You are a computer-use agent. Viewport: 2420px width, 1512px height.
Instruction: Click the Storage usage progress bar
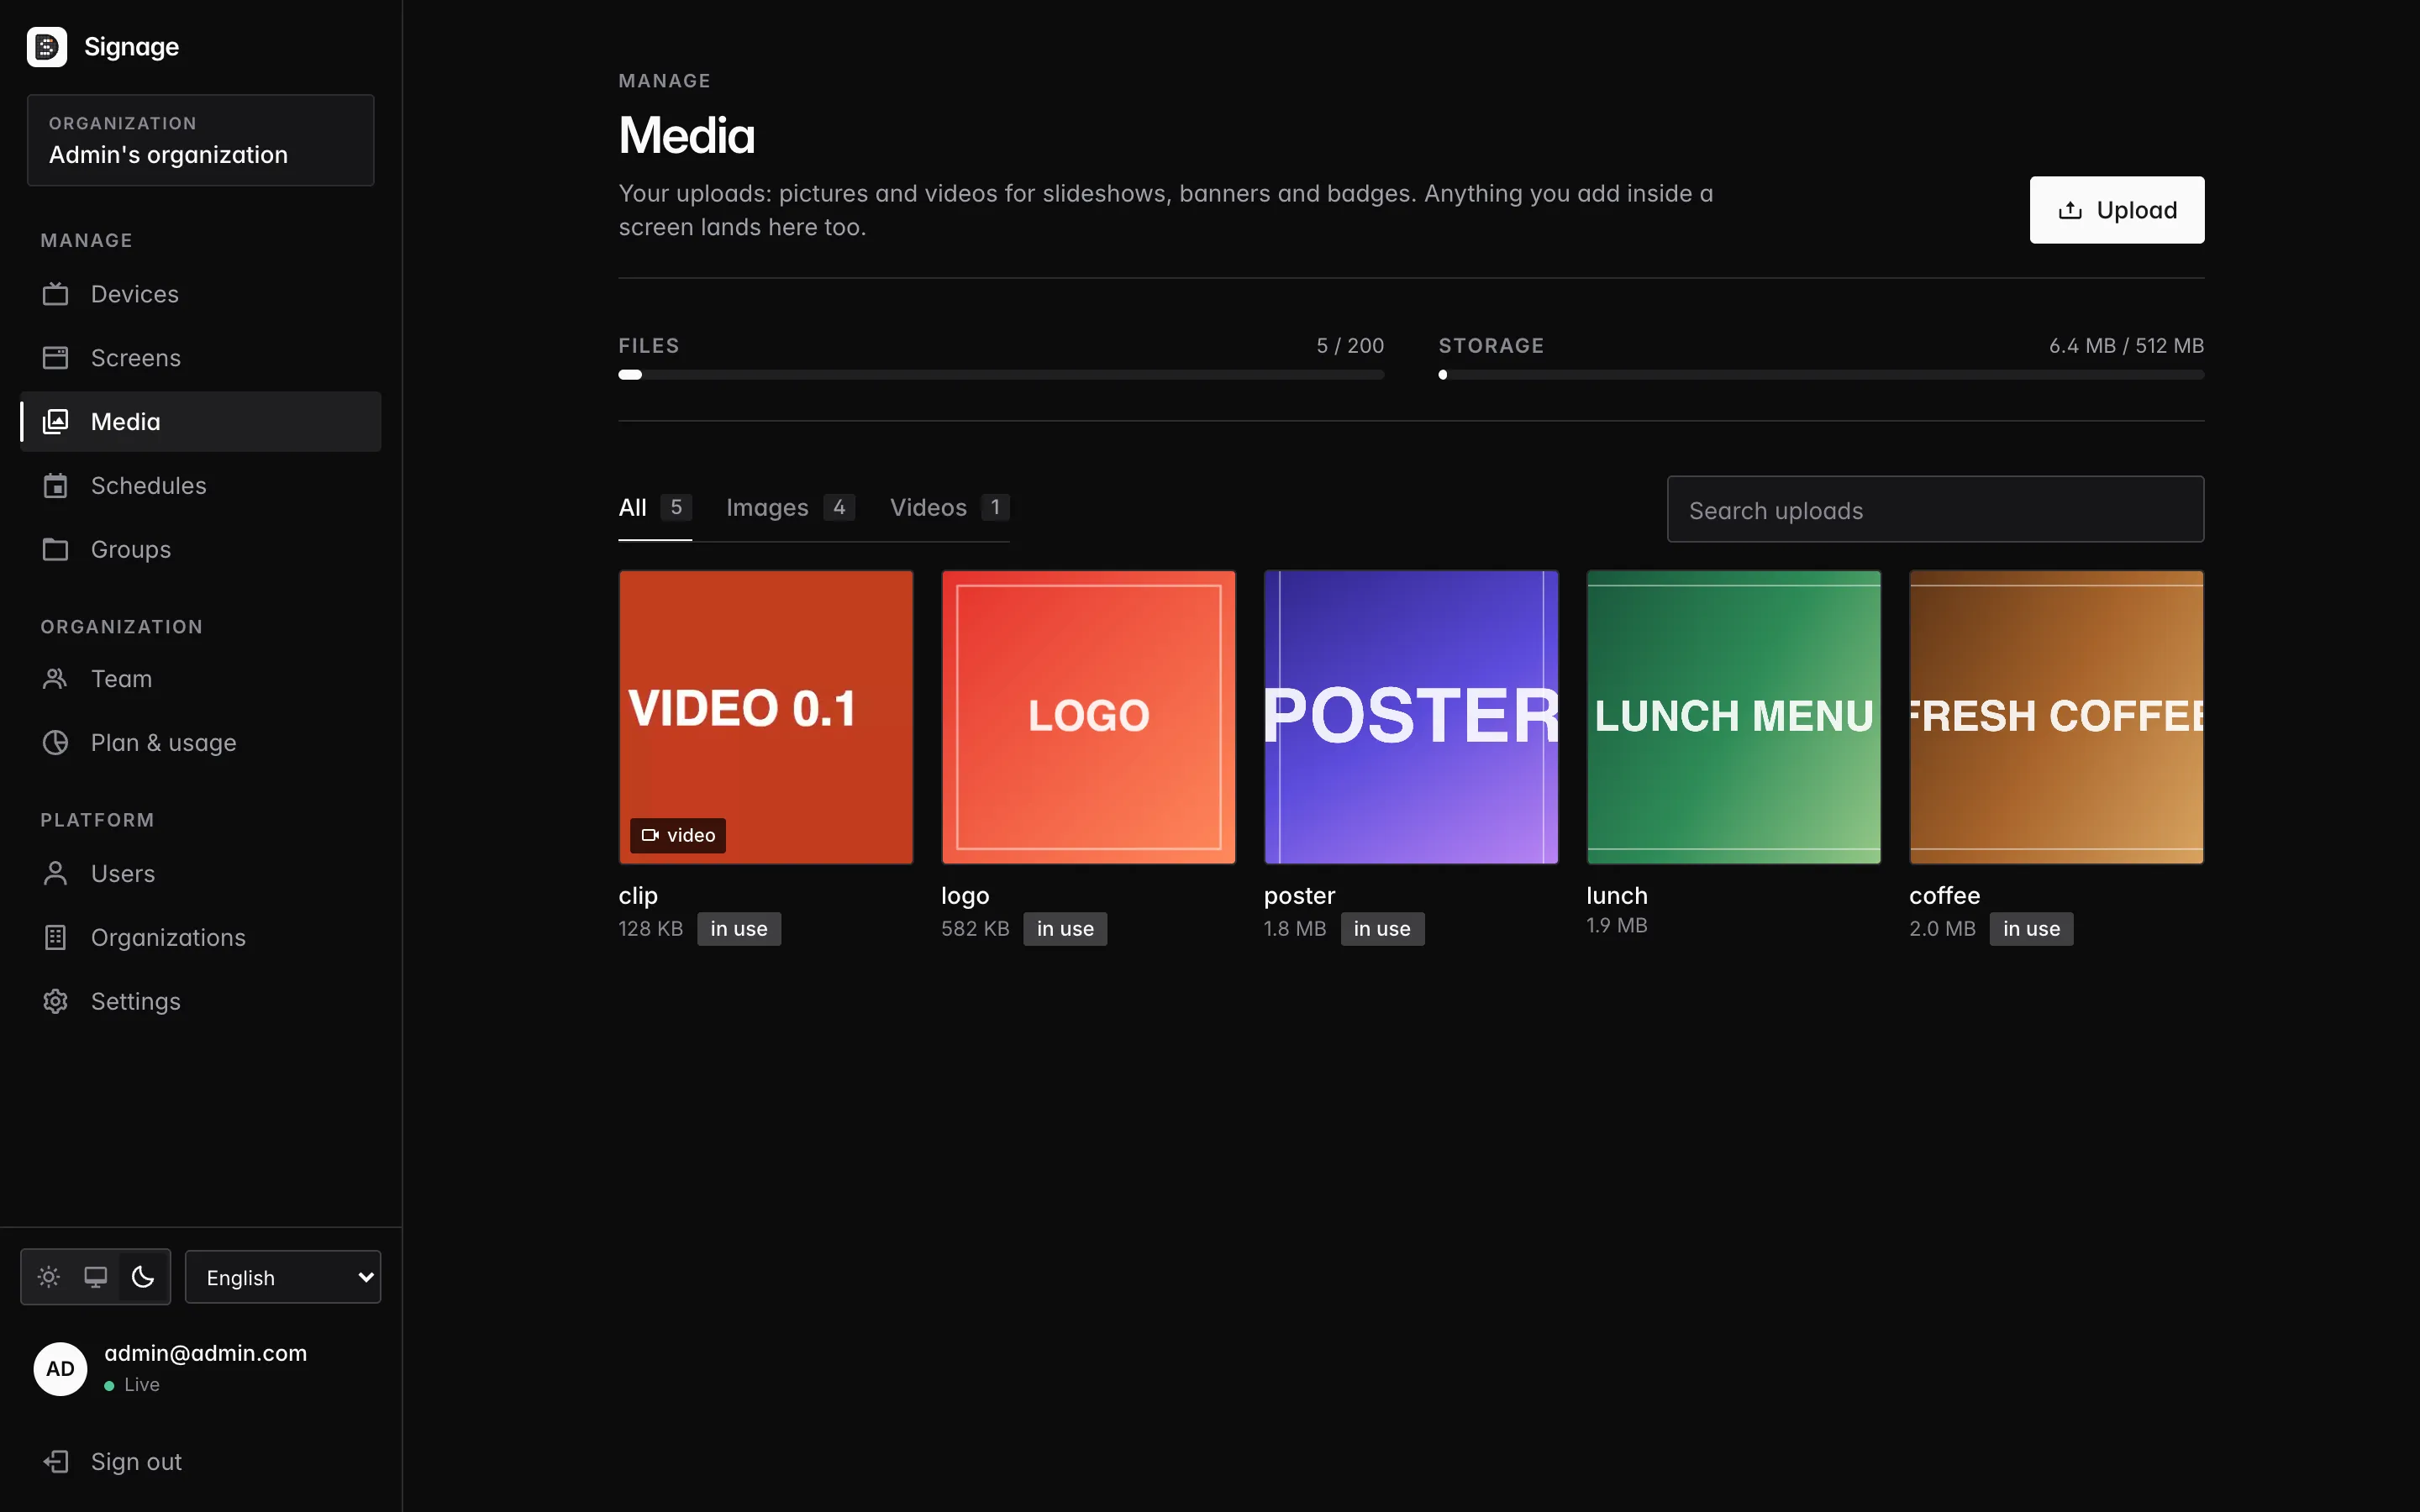(x=1821, y=375)
